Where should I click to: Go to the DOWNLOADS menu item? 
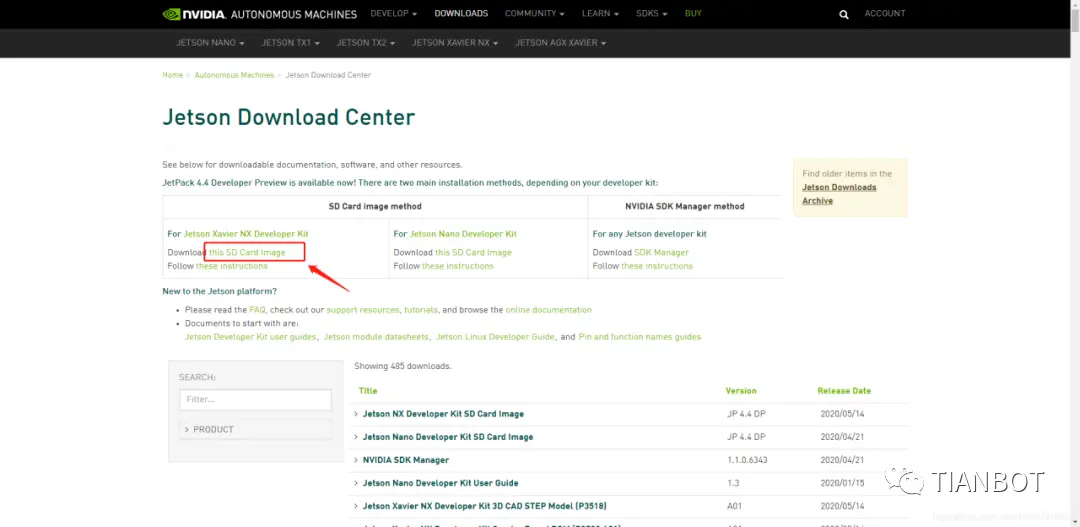point(461,14)
